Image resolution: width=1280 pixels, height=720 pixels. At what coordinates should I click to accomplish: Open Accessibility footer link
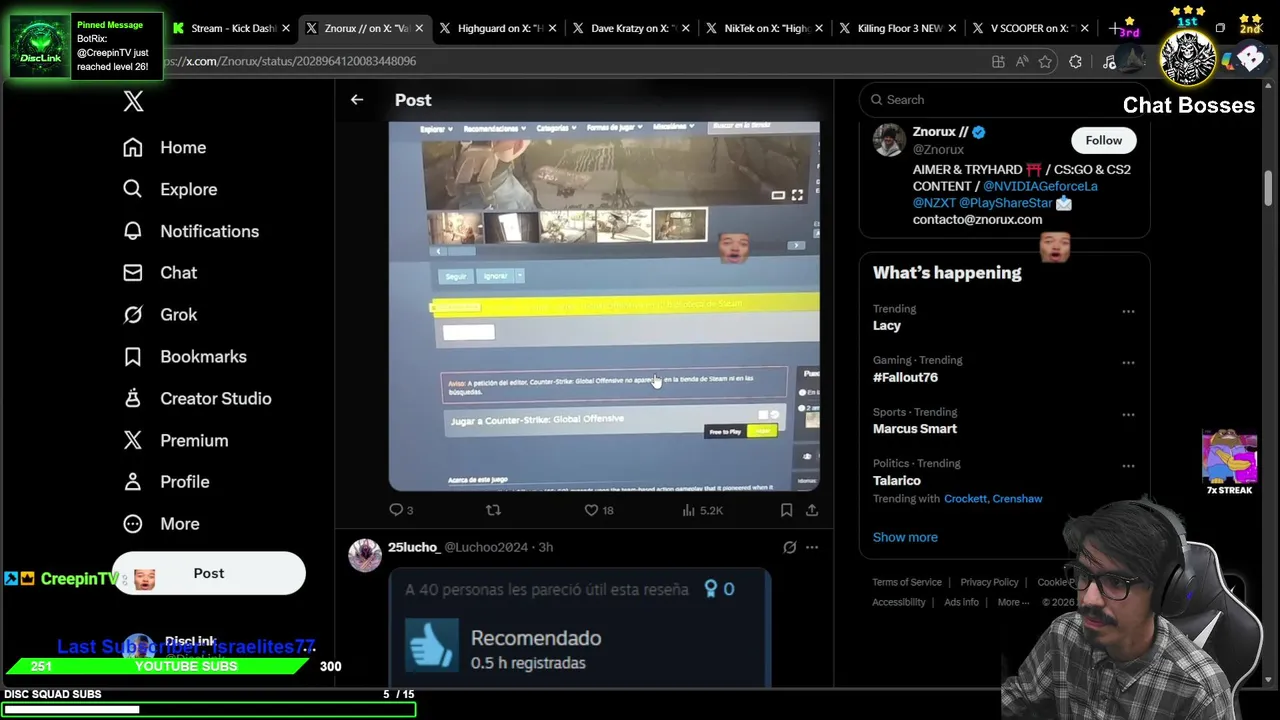[x=899, y=602]
